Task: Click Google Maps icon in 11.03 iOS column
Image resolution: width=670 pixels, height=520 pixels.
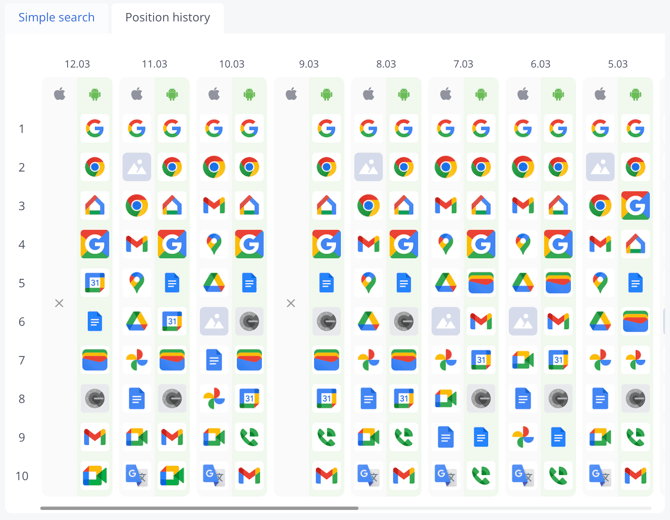Action: [x=137, y=283]
